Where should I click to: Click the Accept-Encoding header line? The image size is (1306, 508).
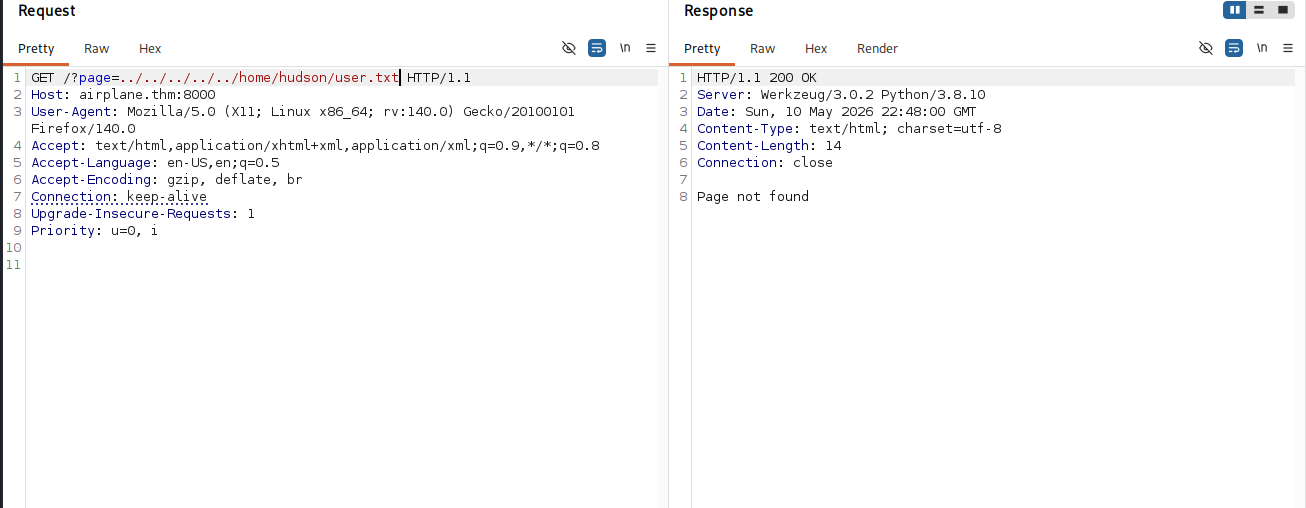tap(167, 180)
